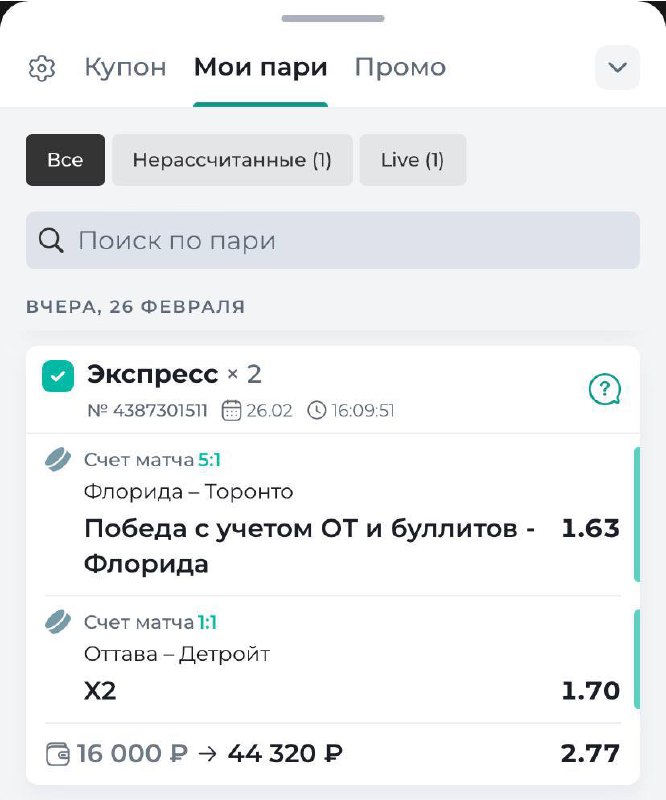Screen dimensions: 666x800
Task: Collapse the panel with the chevron button
Action: (617, 68)
